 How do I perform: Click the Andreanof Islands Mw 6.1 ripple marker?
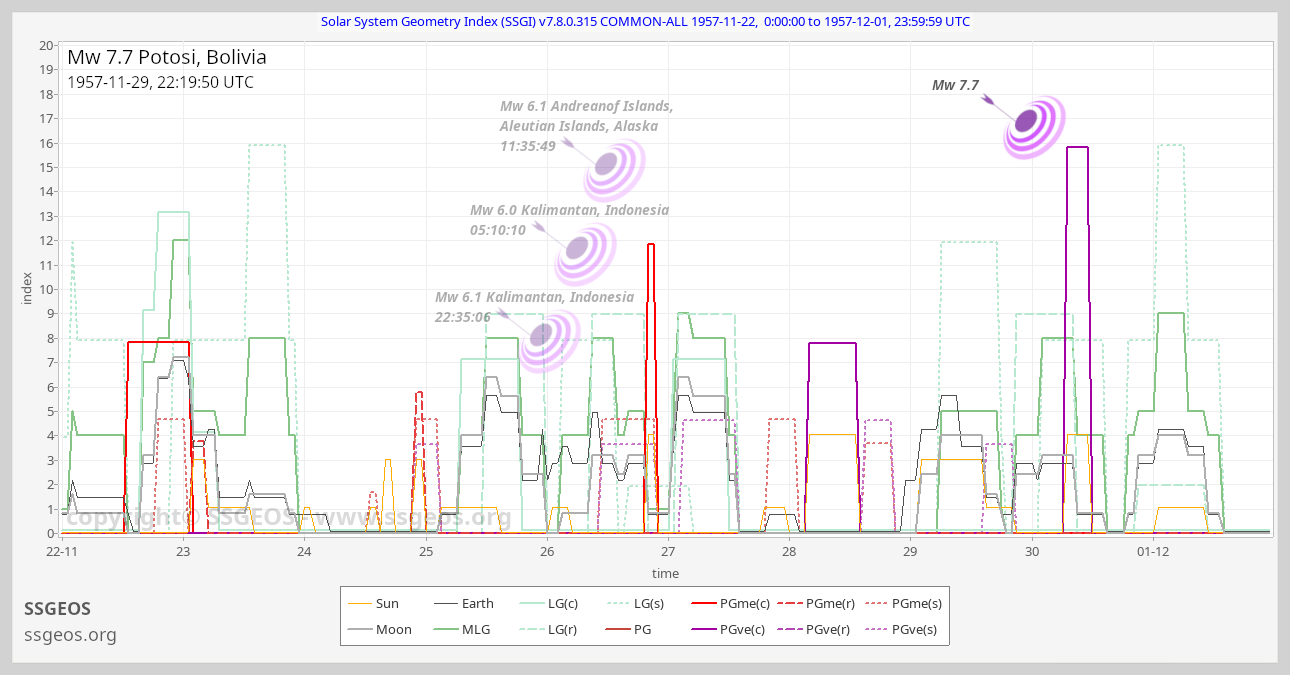click(x=614, y=171)
